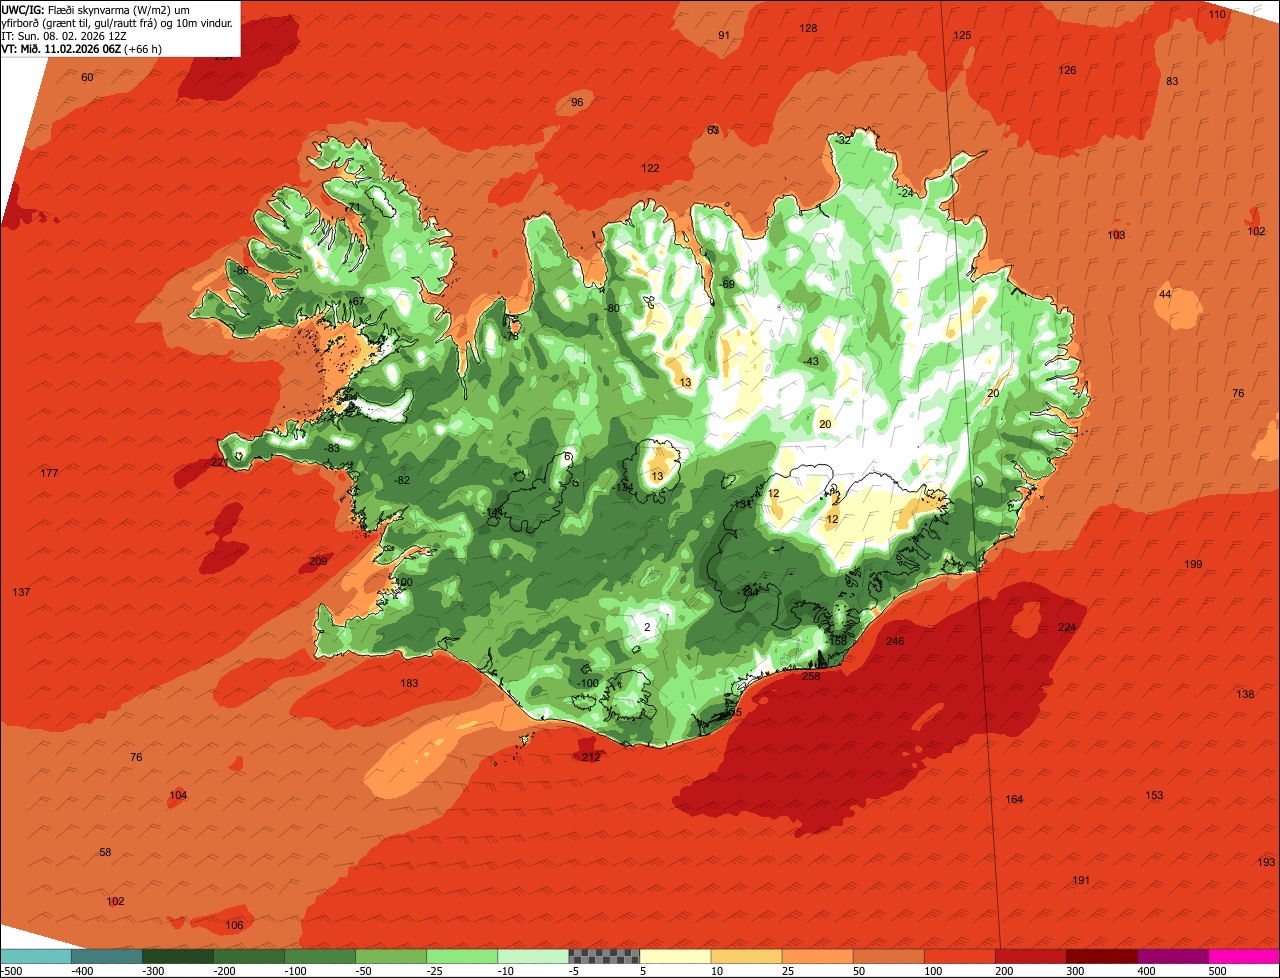Click the map value '110' in the top right
Viewport: 1280px width, 978px height.
tap(1217, 15)
